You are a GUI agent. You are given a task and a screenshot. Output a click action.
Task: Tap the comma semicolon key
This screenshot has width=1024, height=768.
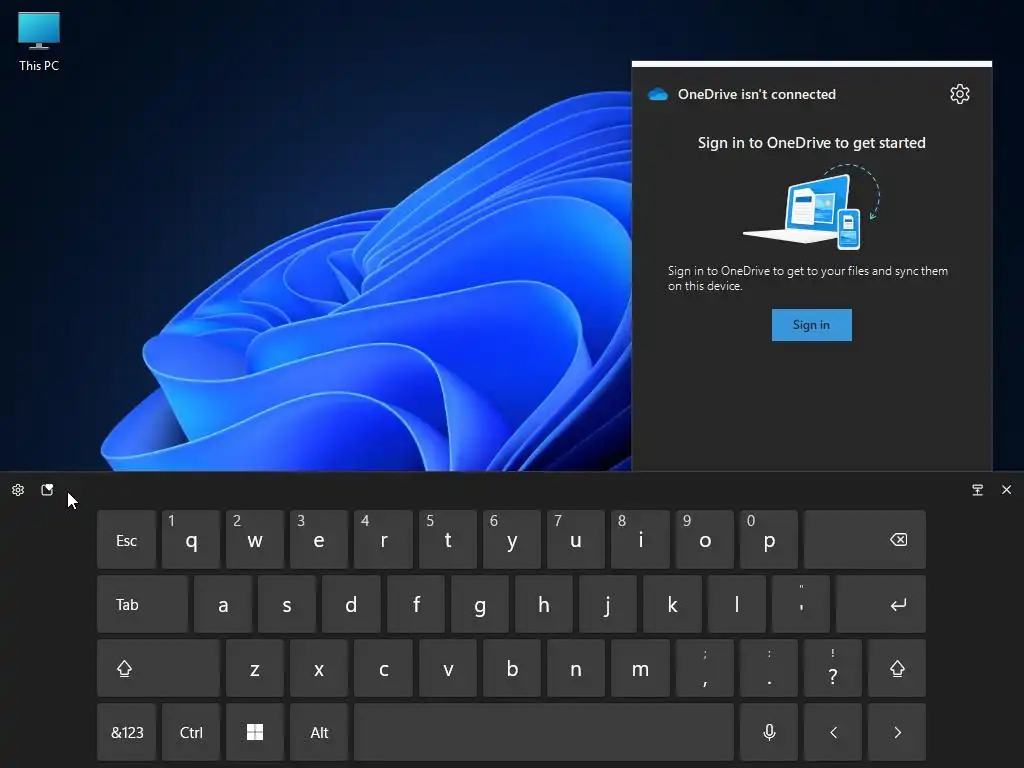tap(705, 668)
